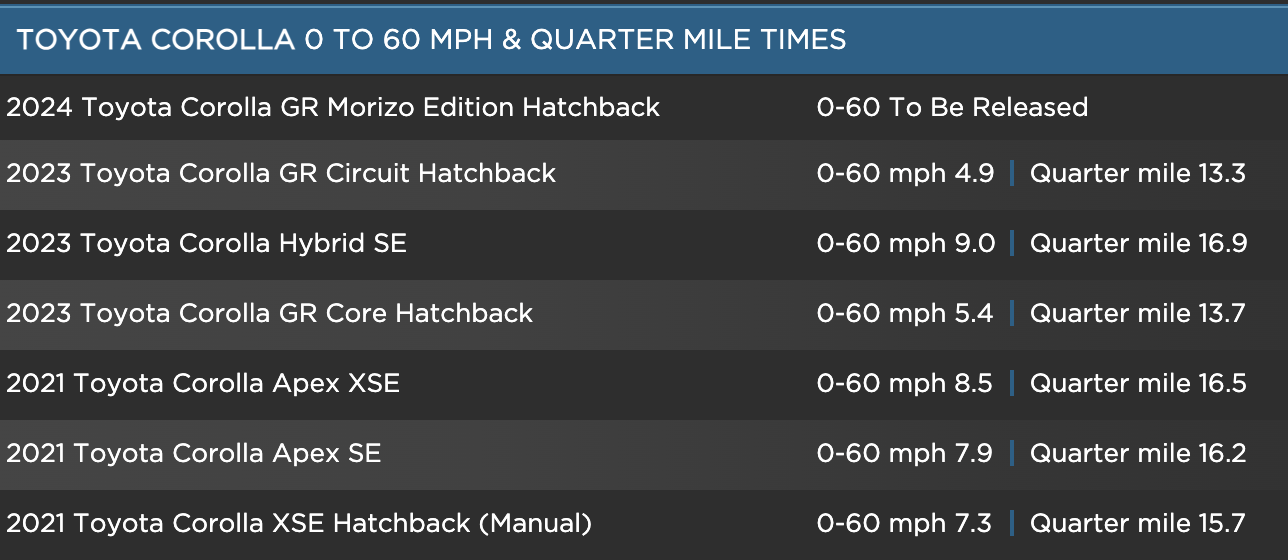Viewport: 1288px width, 560px height.
Task: Select the Quarter mile 16.9 time
Action: 1138,243
